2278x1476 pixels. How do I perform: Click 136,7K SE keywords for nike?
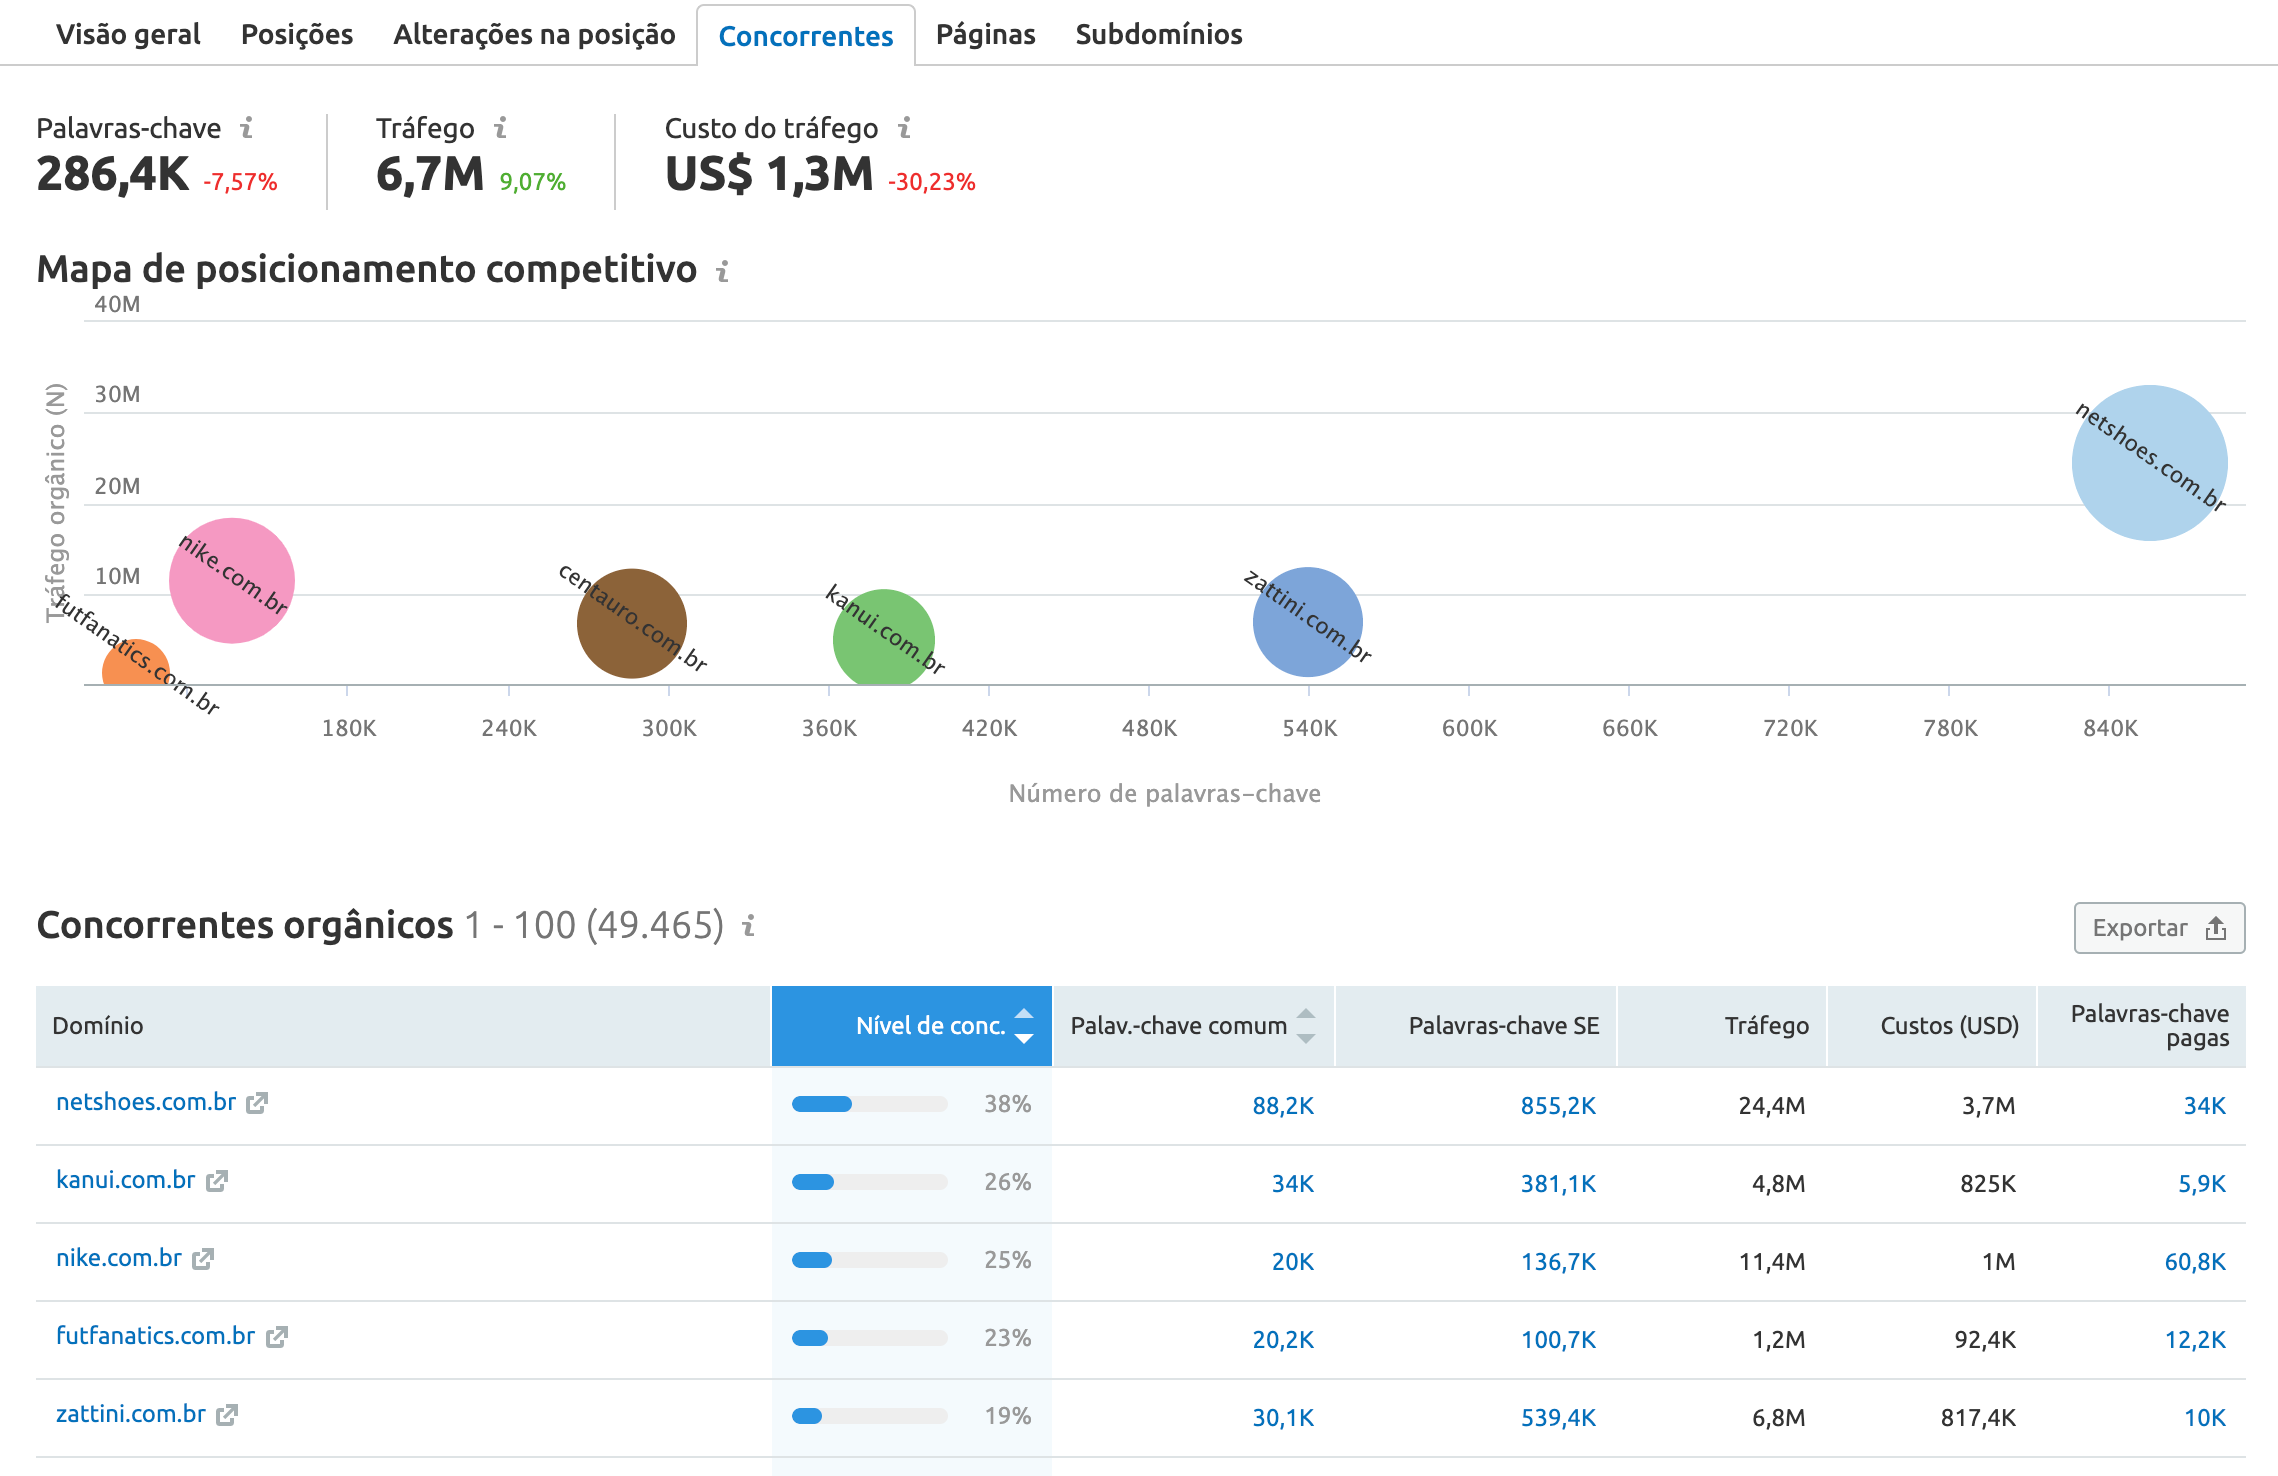(x=1558, y=1261)
